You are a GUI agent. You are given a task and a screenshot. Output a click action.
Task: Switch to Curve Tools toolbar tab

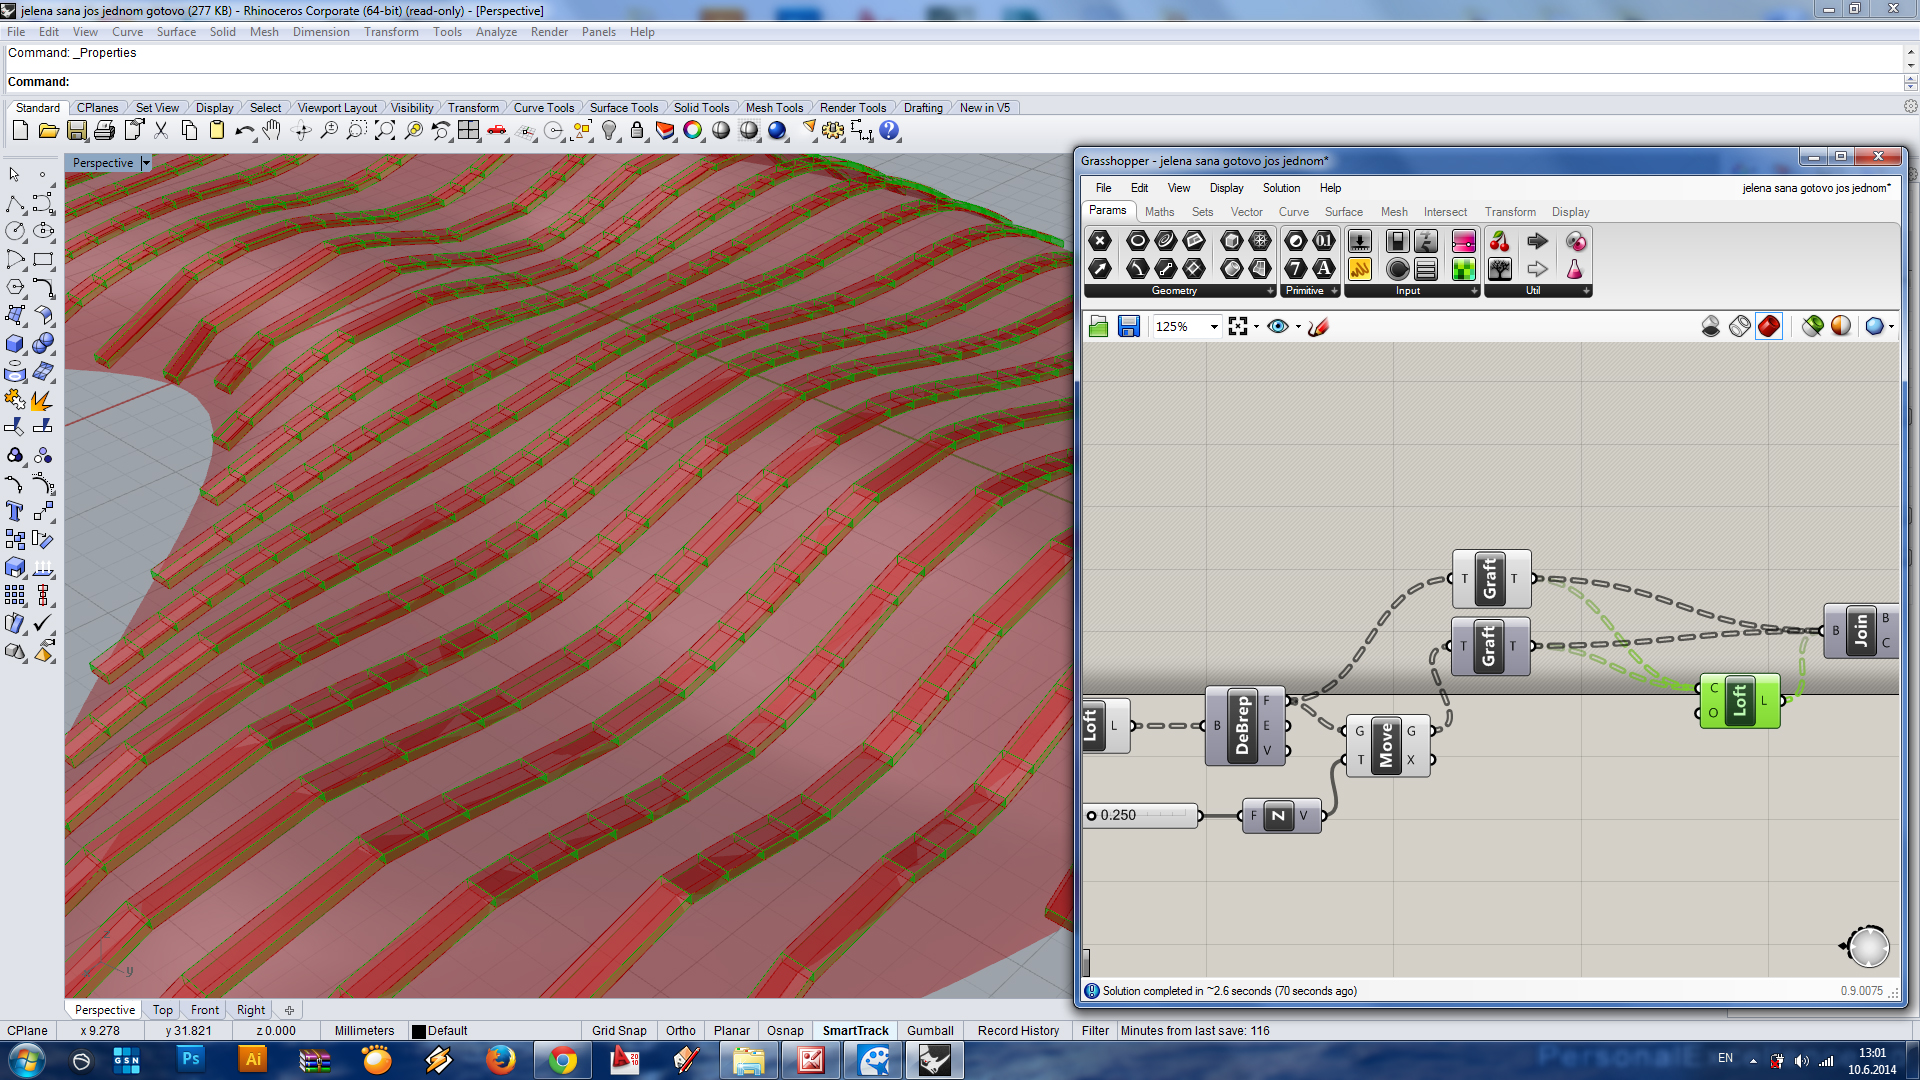(543, 108)
